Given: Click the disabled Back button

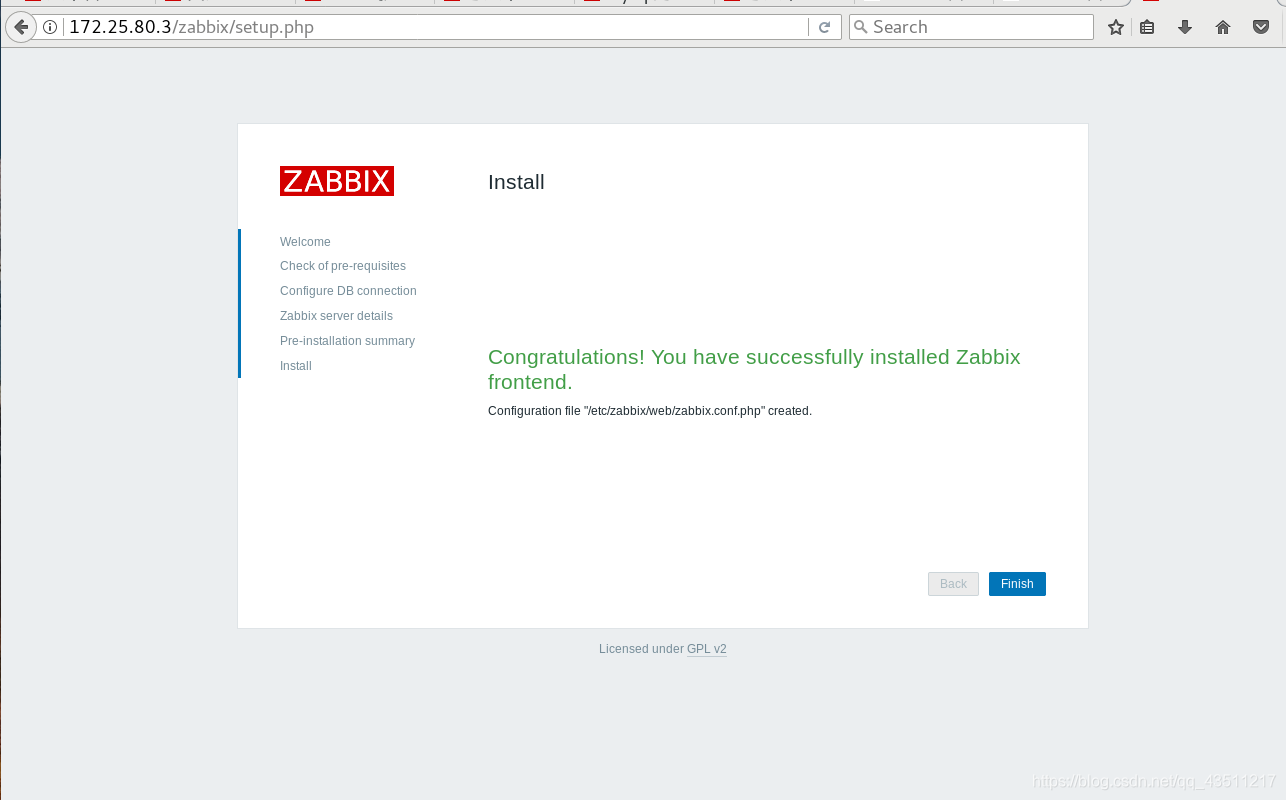Looking at the screenshot, I should pyautogui.click(x=953, y=584).
